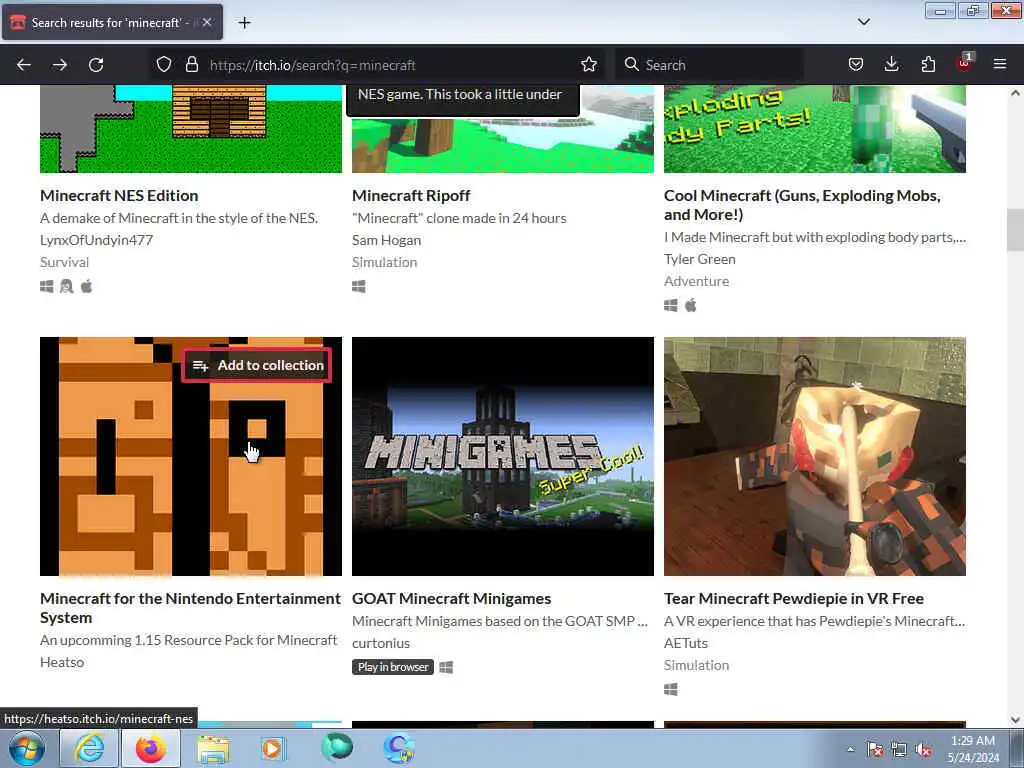The image size is (1024, 768).
Task: Visit curtonius author page
Action: click(381, 643)
